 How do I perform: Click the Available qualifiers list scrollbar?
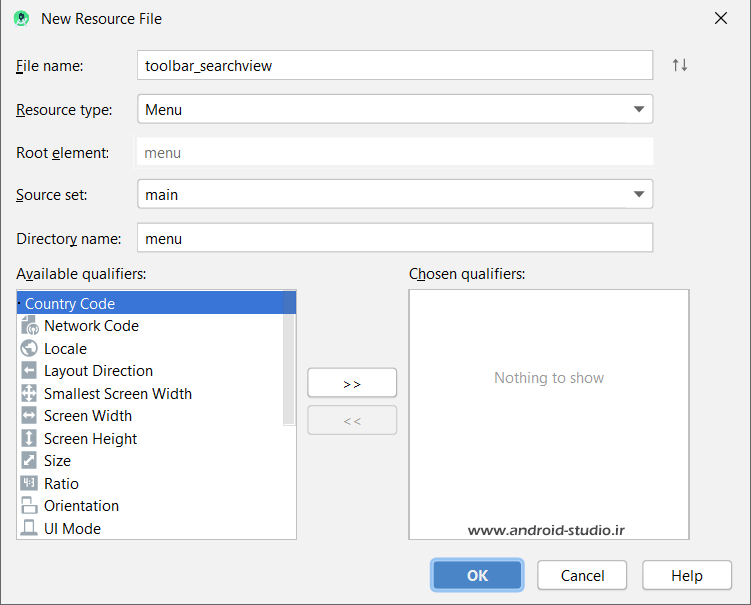[x=289, y=358]
